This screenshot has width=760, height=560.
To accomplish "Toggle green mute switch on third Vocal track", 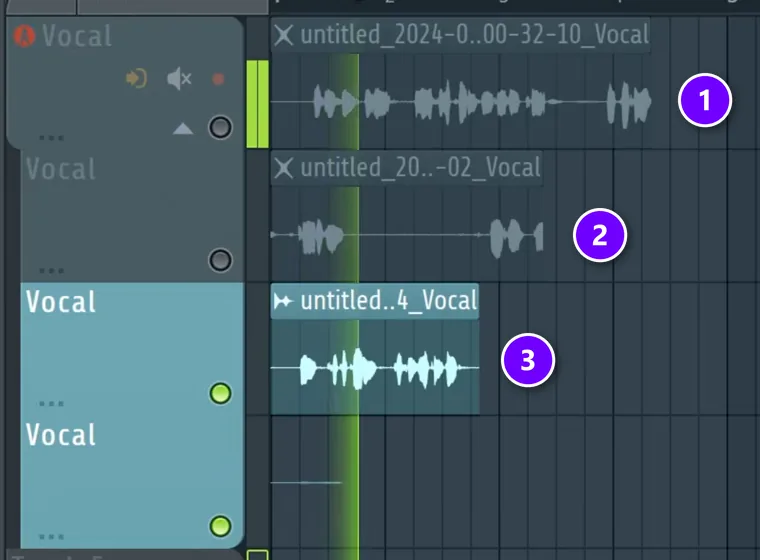I will point(220,393).
